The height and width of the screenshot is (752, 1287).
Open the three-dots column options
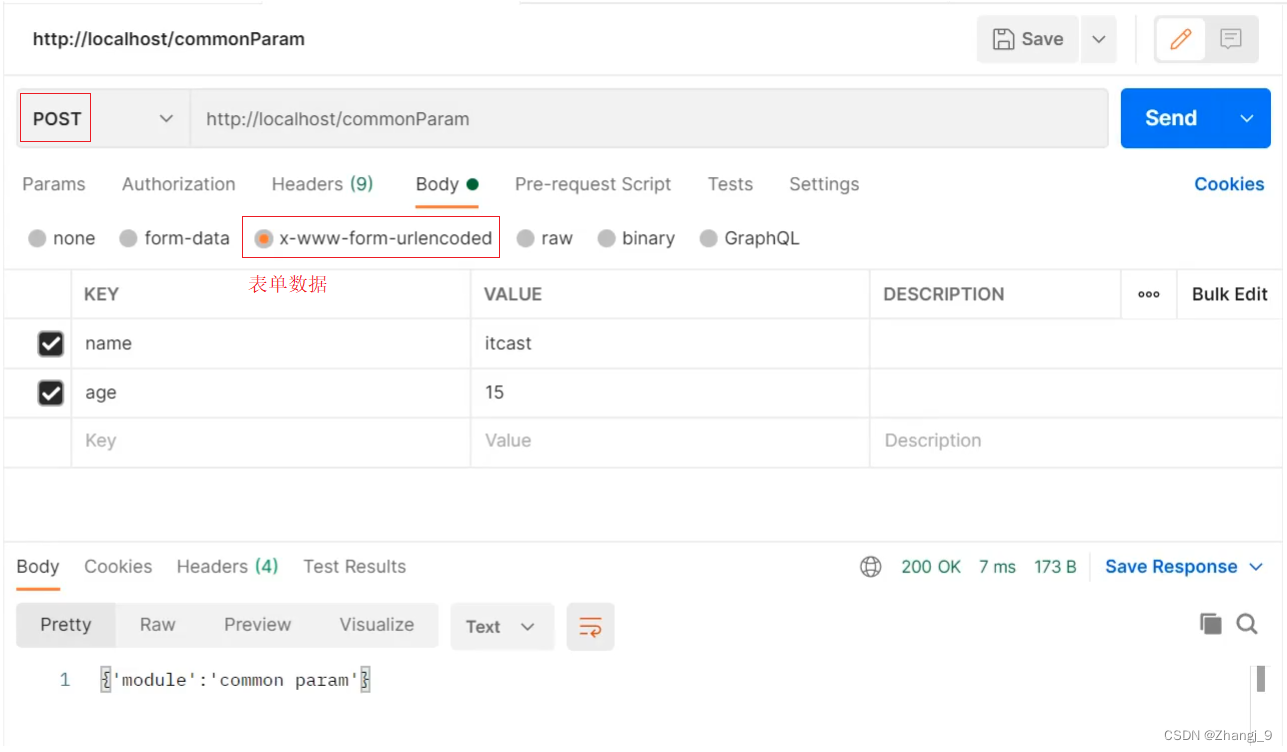tap(1149, 294)
